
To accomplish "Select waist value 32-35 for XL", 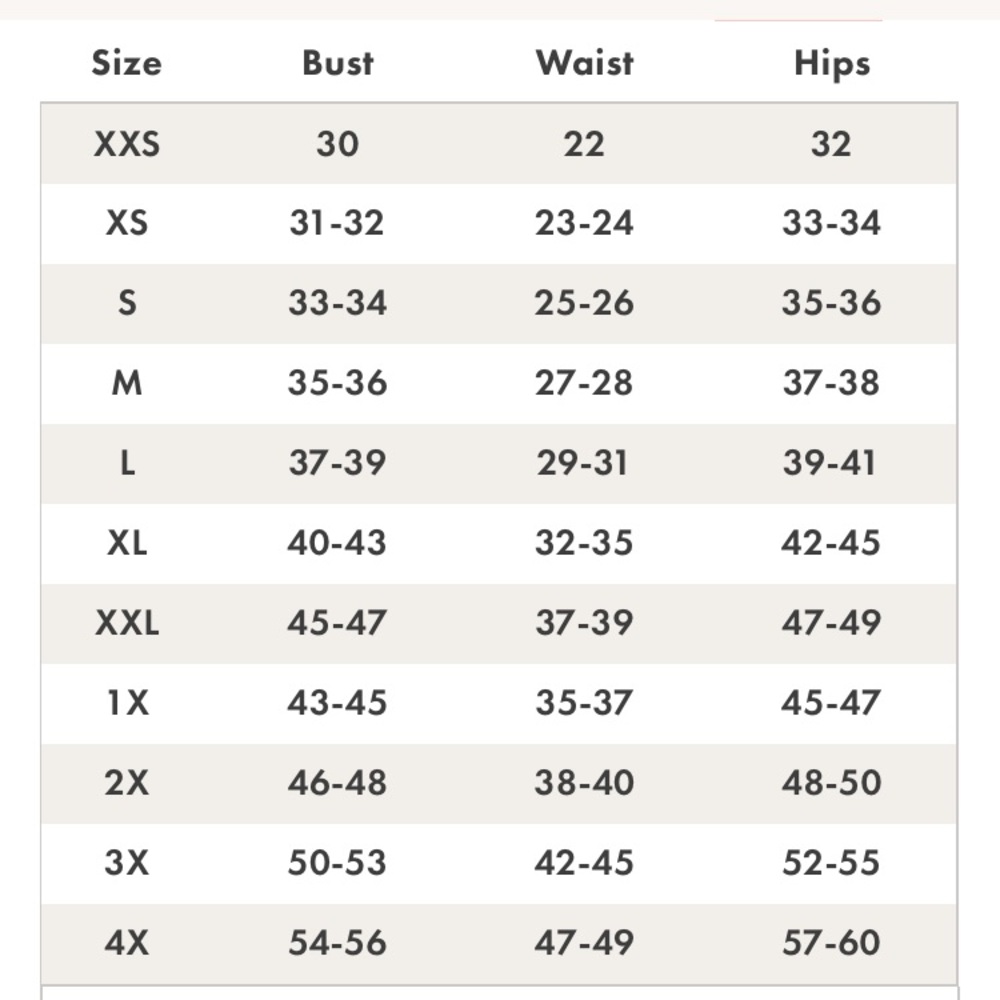I will (x=584, y=543).
